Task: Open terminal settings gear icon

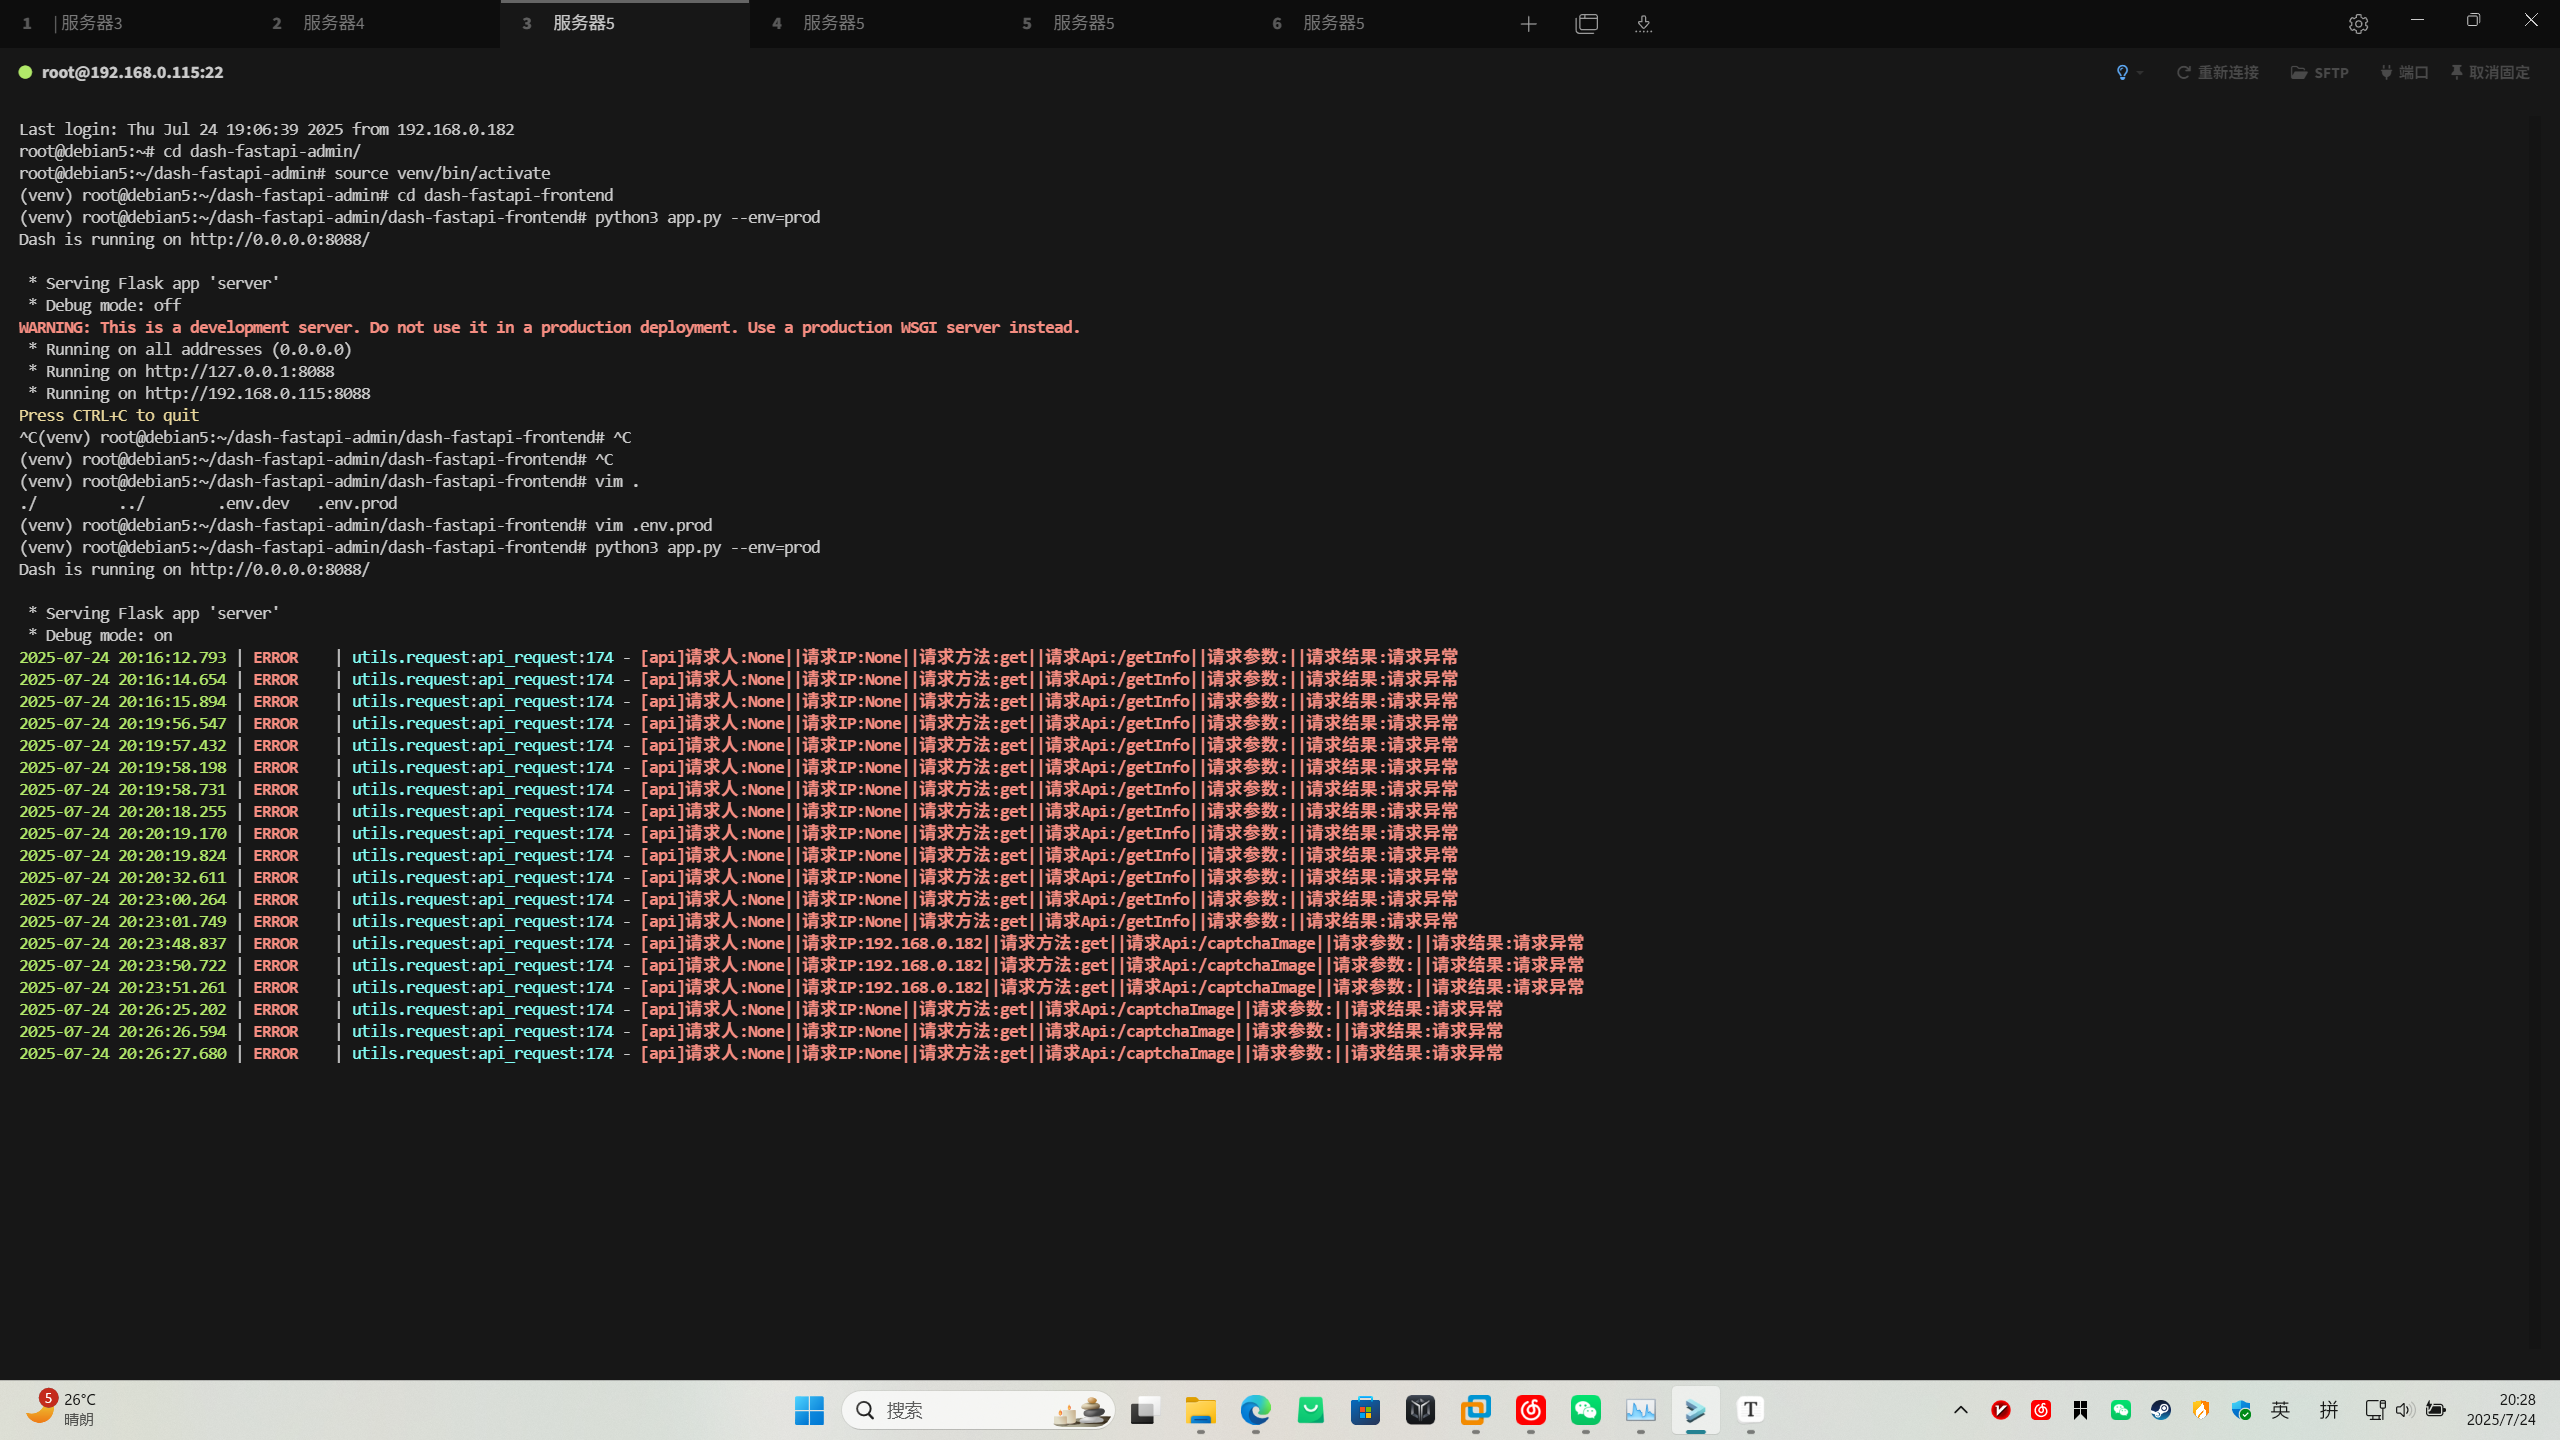Action: pyautogui.click(x=2358, y=23)
